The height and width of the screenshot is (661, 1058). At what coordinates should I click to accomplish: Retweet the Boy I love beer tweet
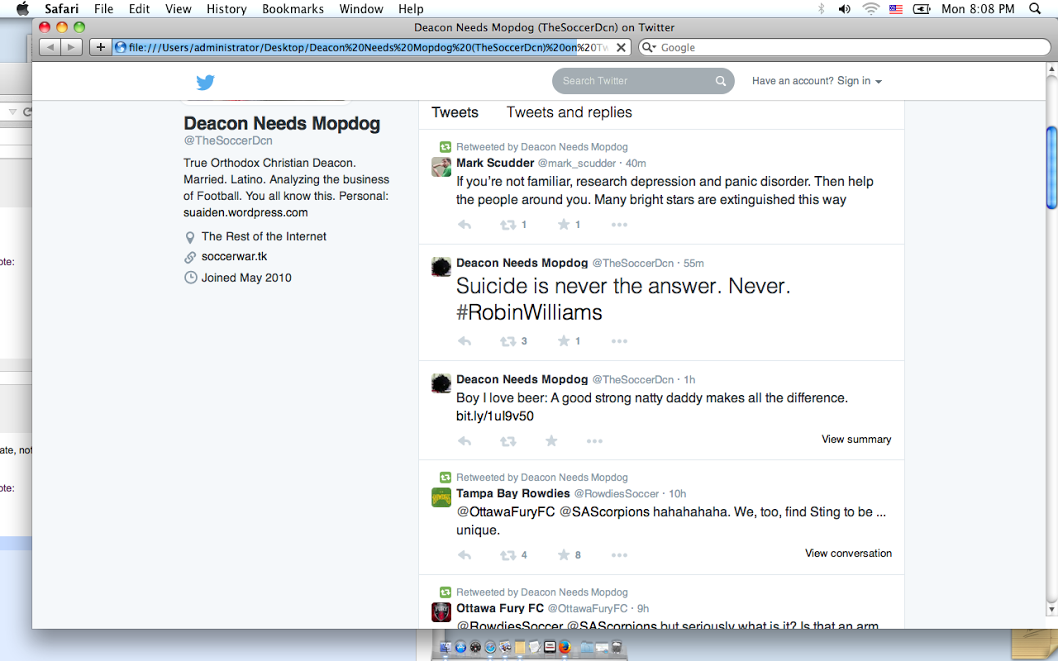[x=507, y=441]
